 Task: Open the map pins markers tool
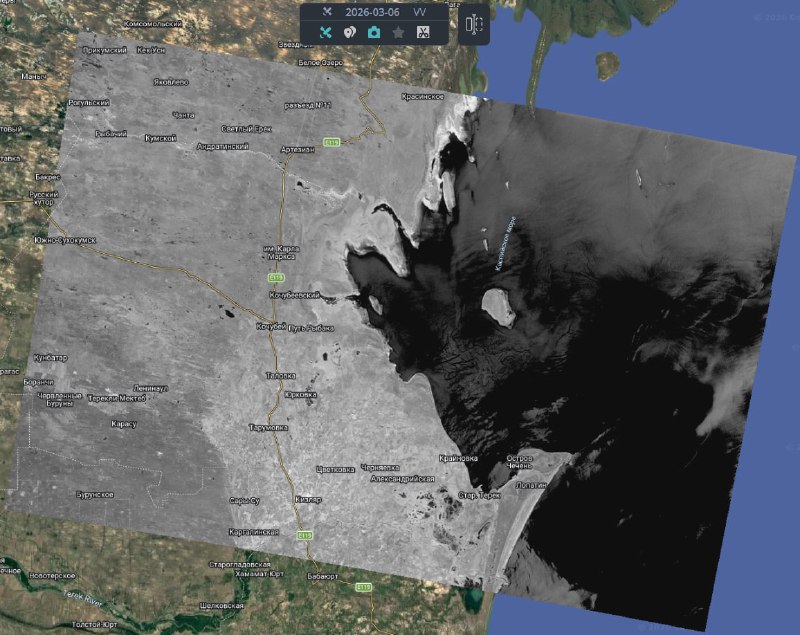[x=349, y=32]
